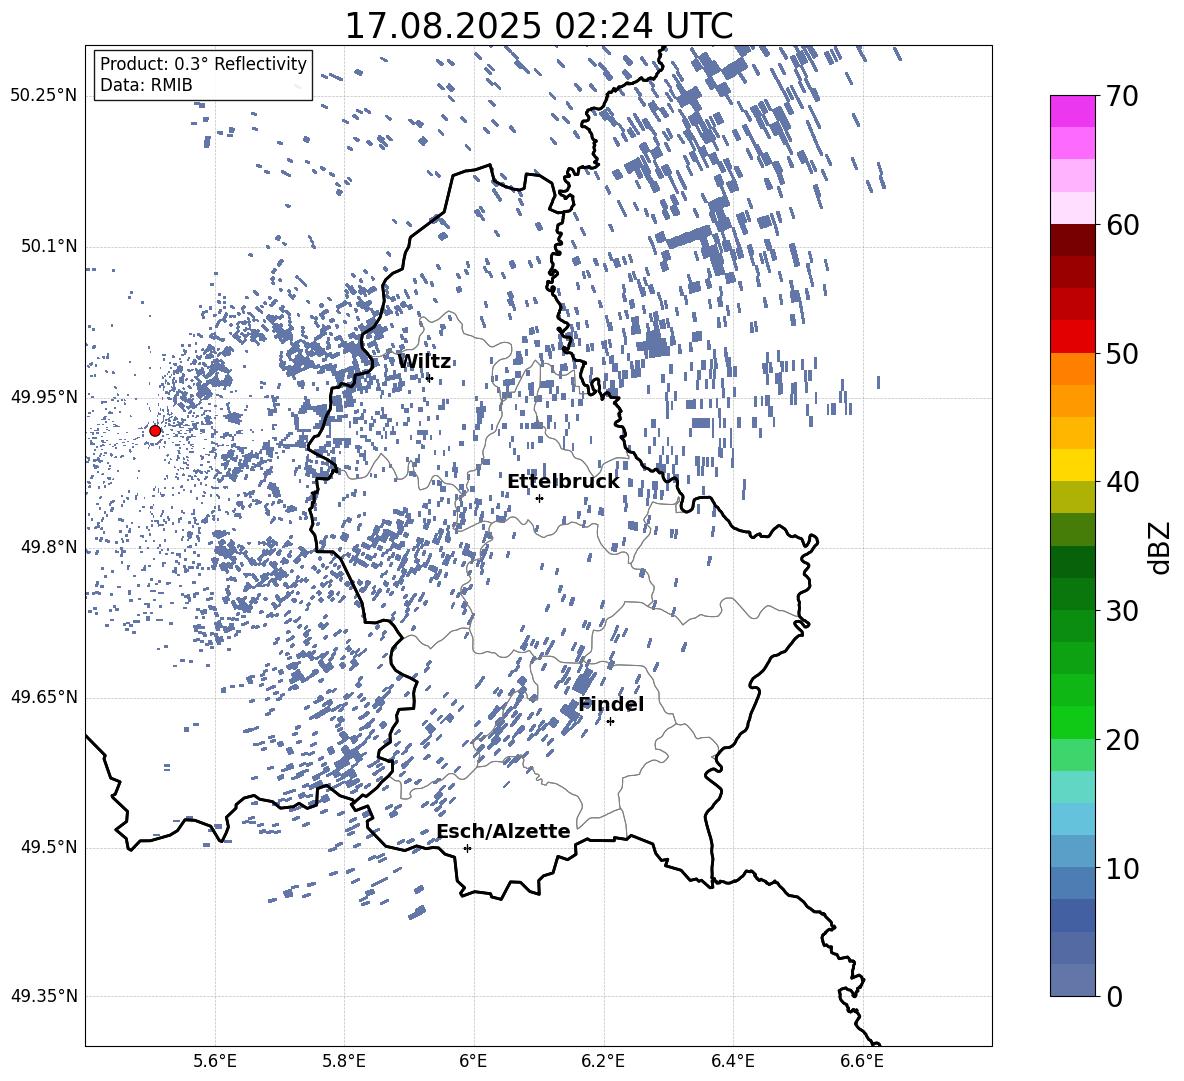
Task: Click the title 17.08.2025 02:24 UTC
Action: (x=538, y=26)
